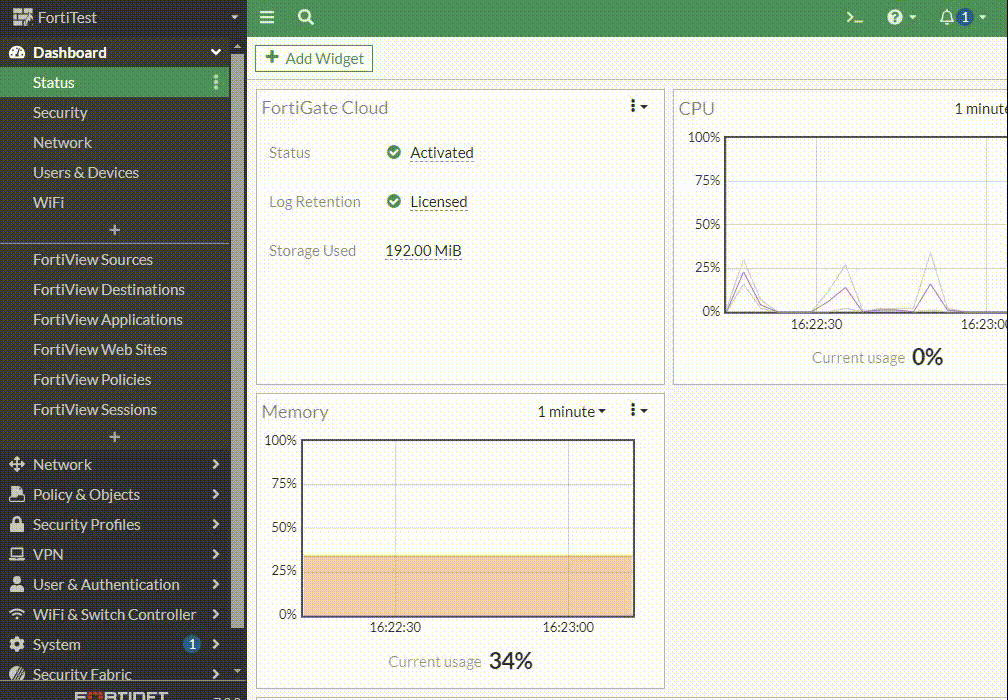Image resolution: width=1008 pixels, height=700 pixels.
Task: Open FortiGate Cloud widget options menu
Action: coord(638,106)
